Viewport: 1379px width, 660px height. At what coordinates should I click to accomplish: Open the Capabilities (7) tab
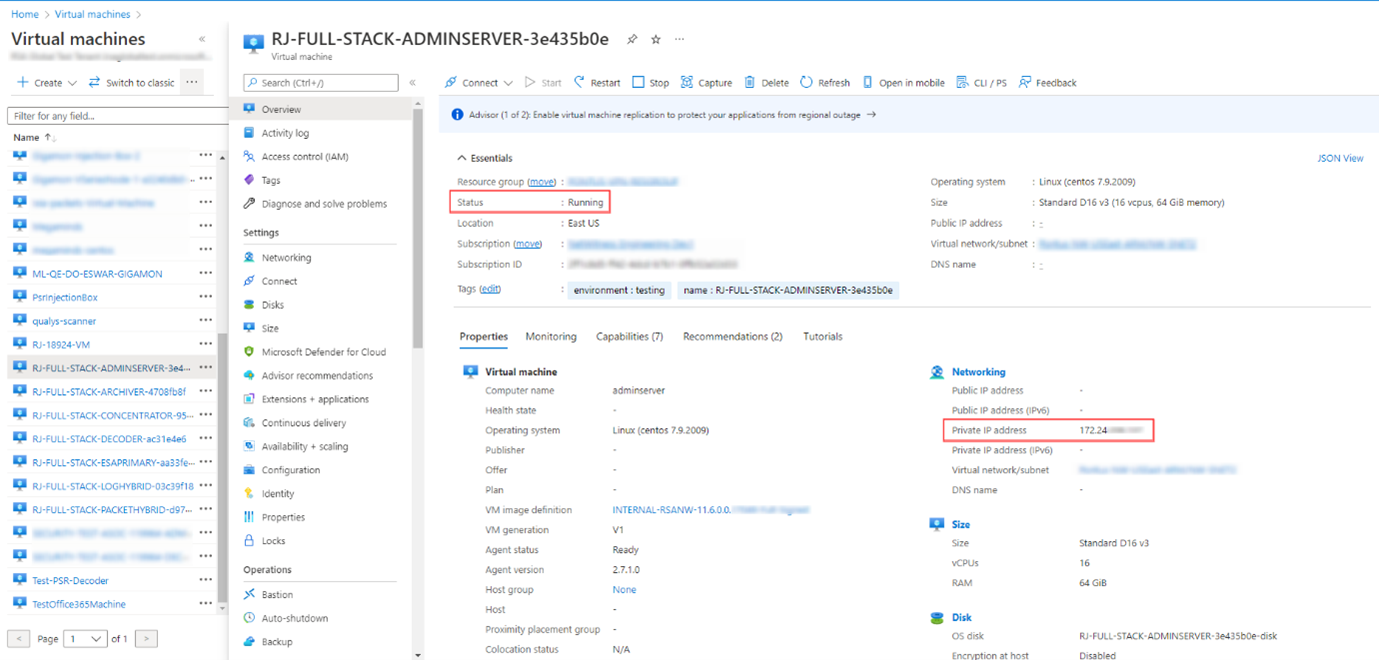tap(629, 336)
